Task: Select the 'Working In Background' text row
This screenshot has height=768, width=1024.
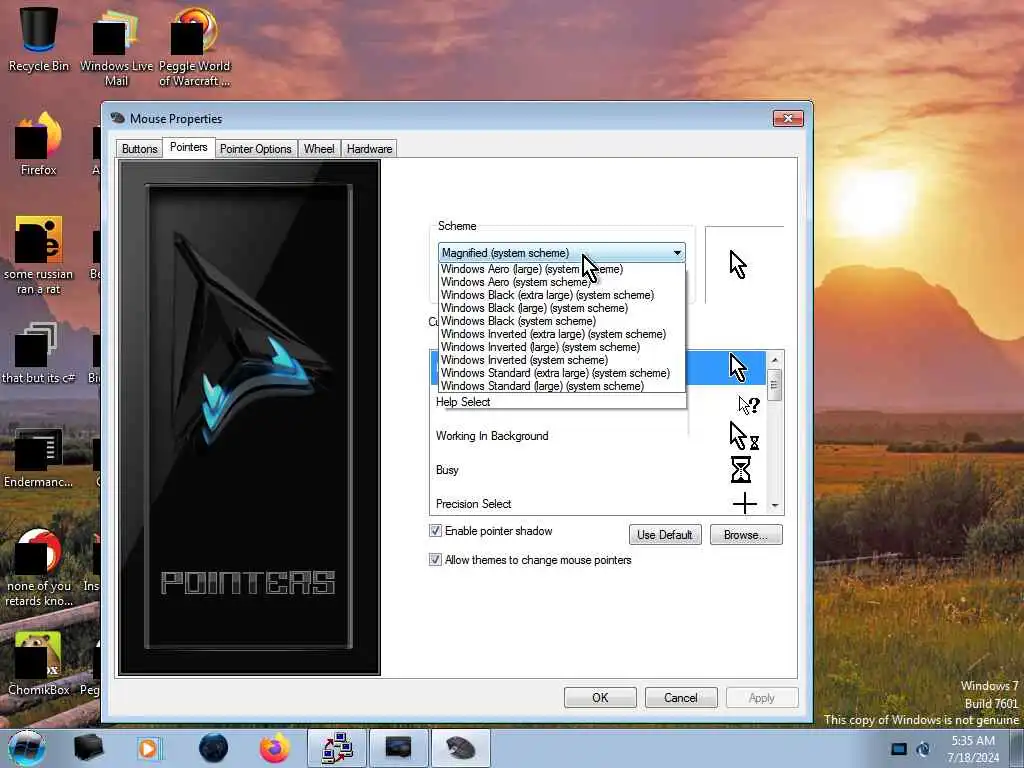Action: (492, 436)
